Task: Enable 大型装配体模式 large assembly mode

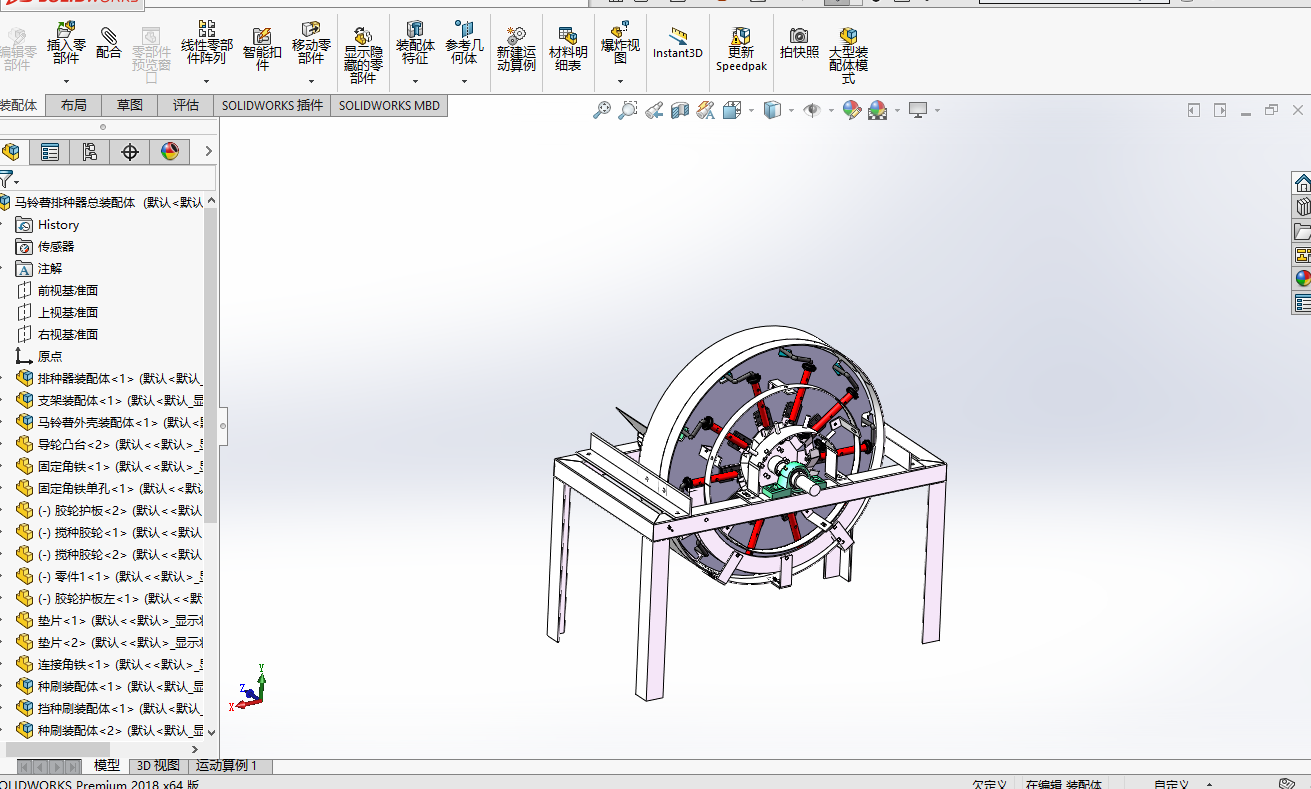Action: [848, 56]
